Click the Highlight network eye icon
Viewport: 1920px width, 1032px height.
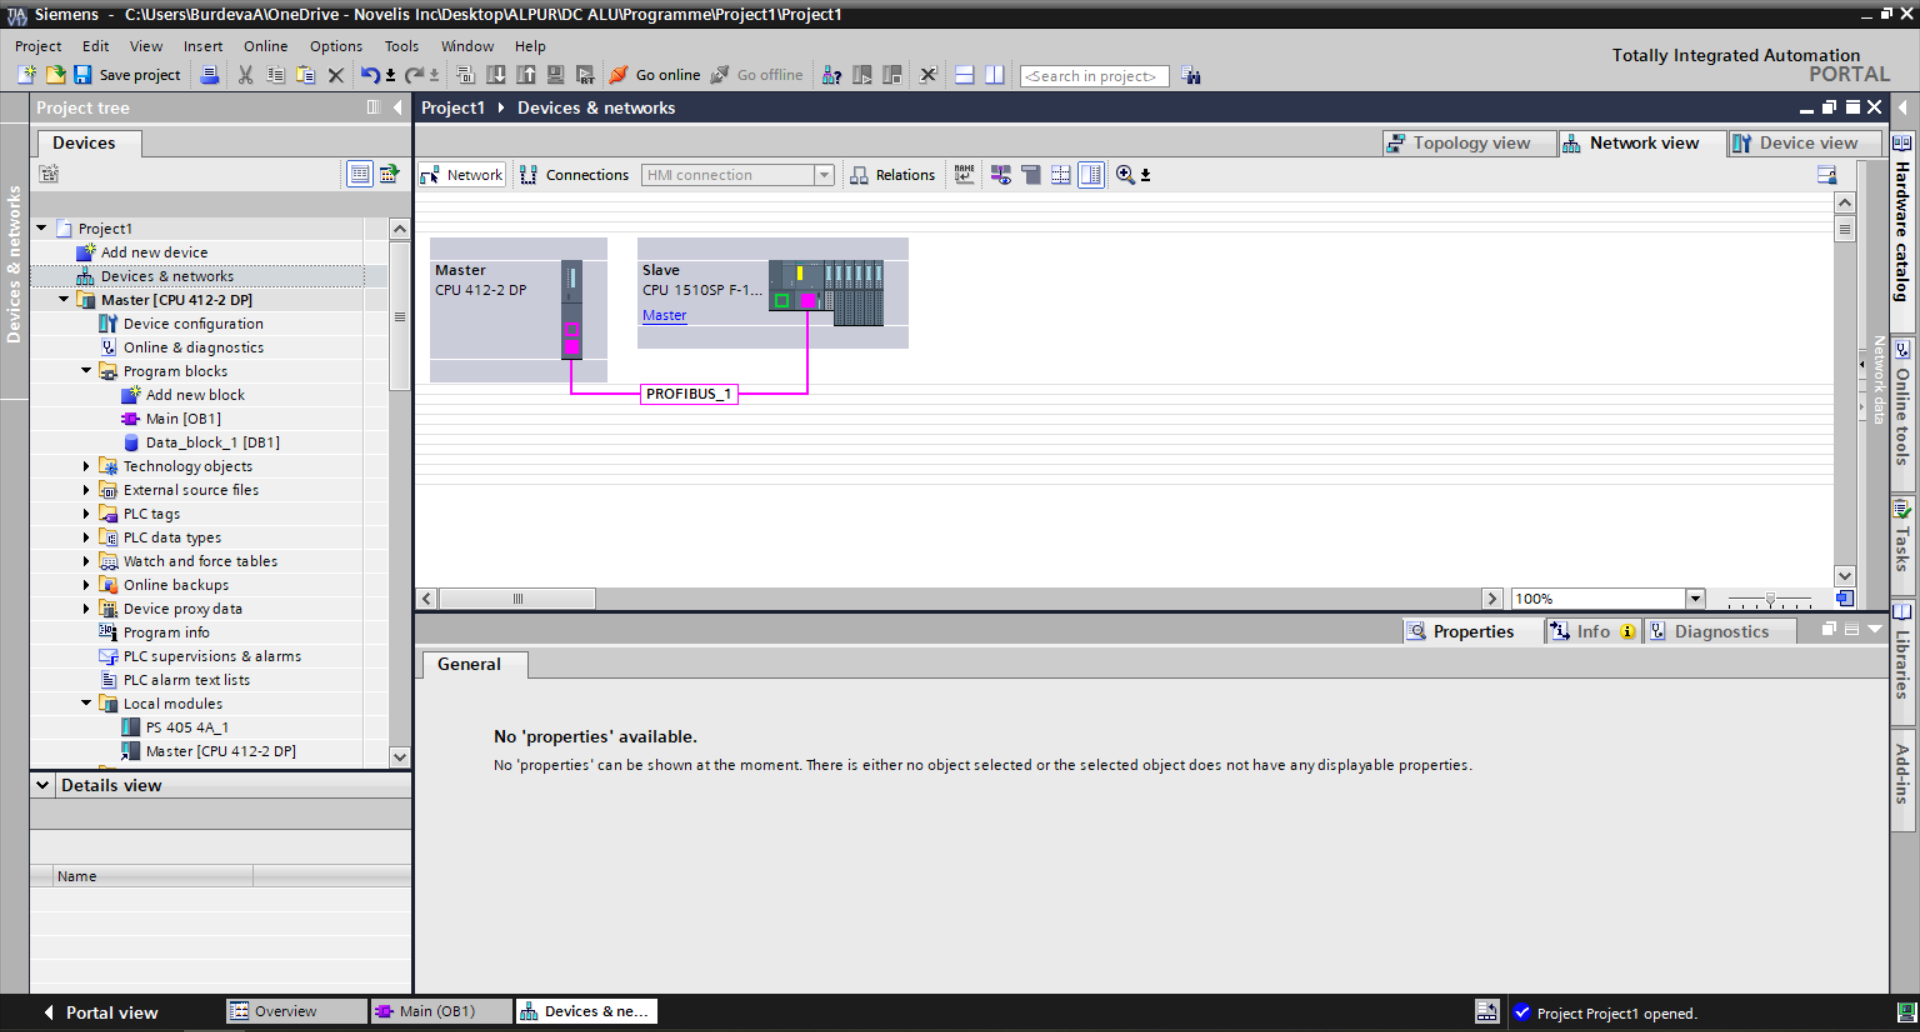click(1000, 175)
